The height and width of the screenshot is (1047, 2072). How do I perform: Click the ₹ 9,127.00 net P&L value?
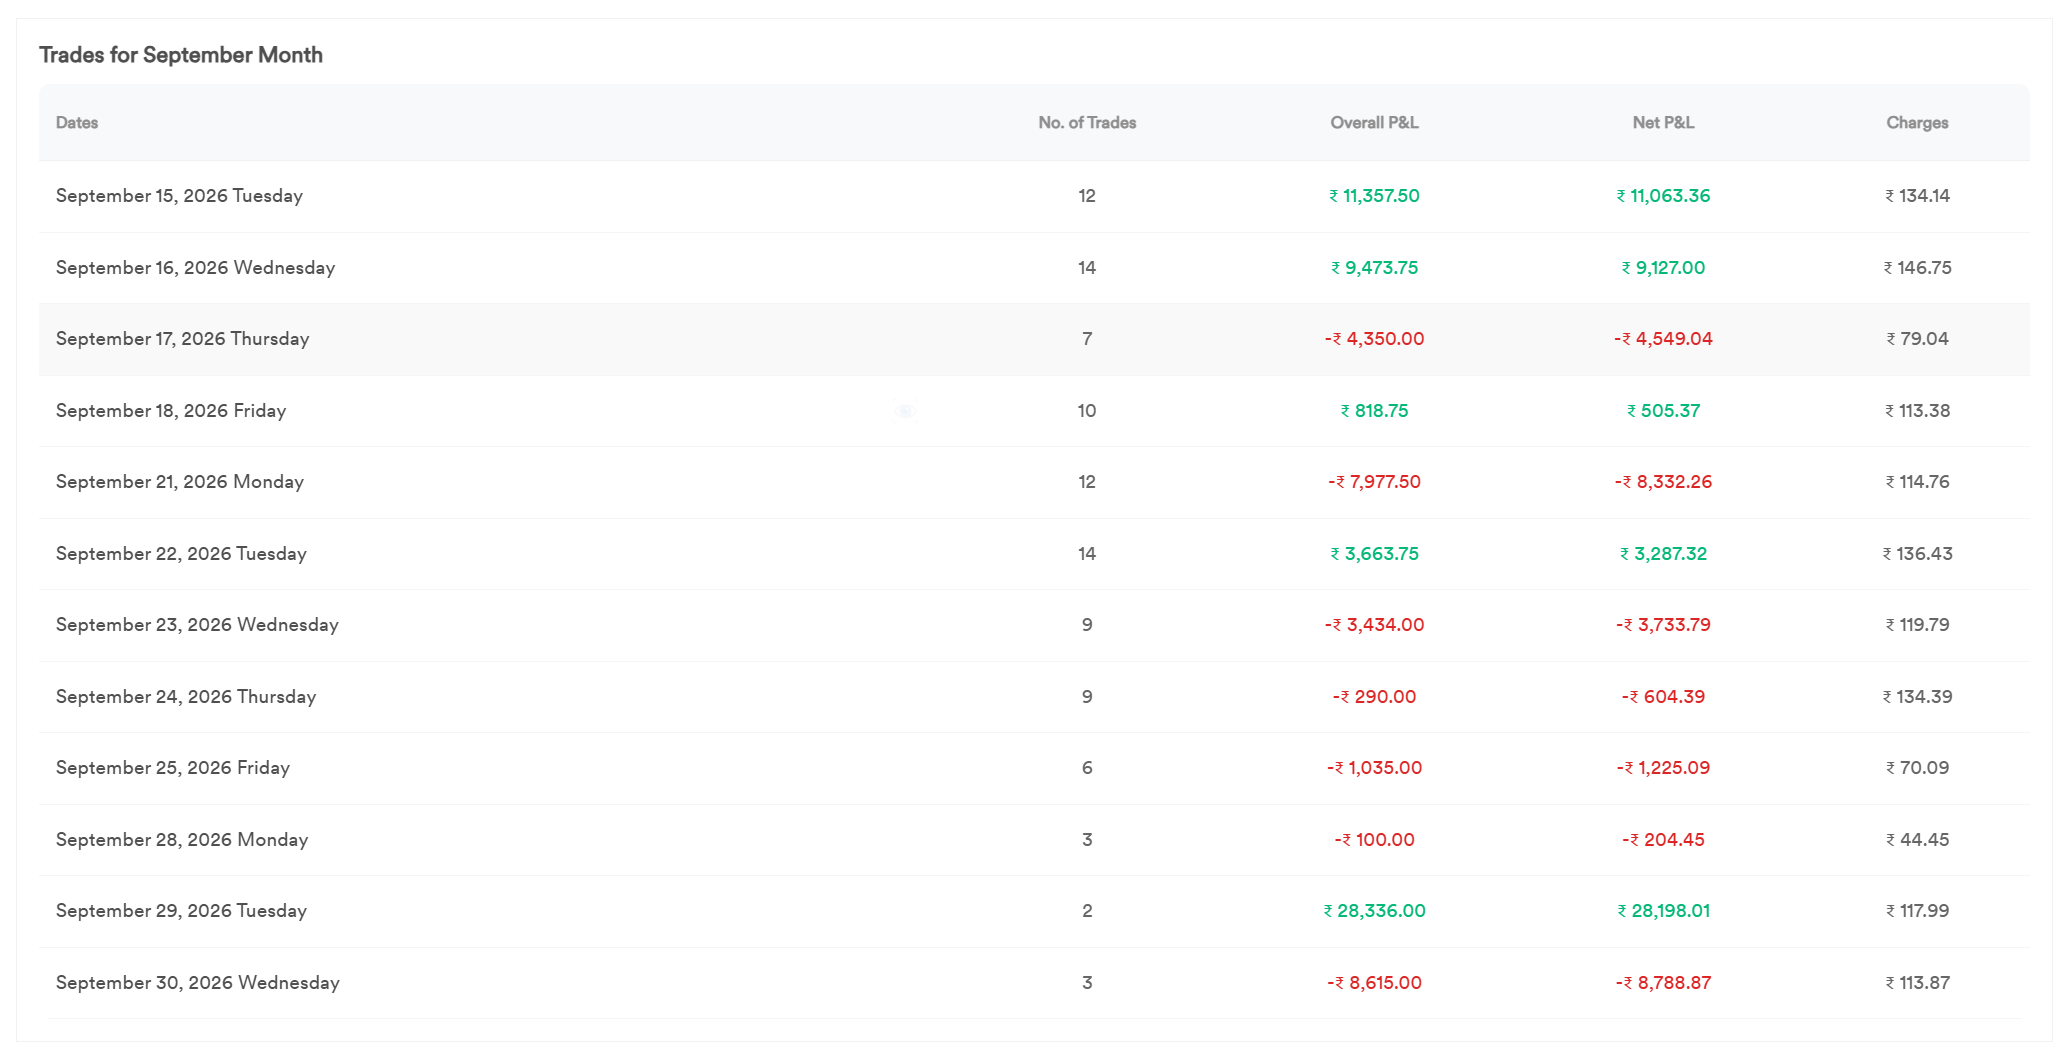point(1663,268)
